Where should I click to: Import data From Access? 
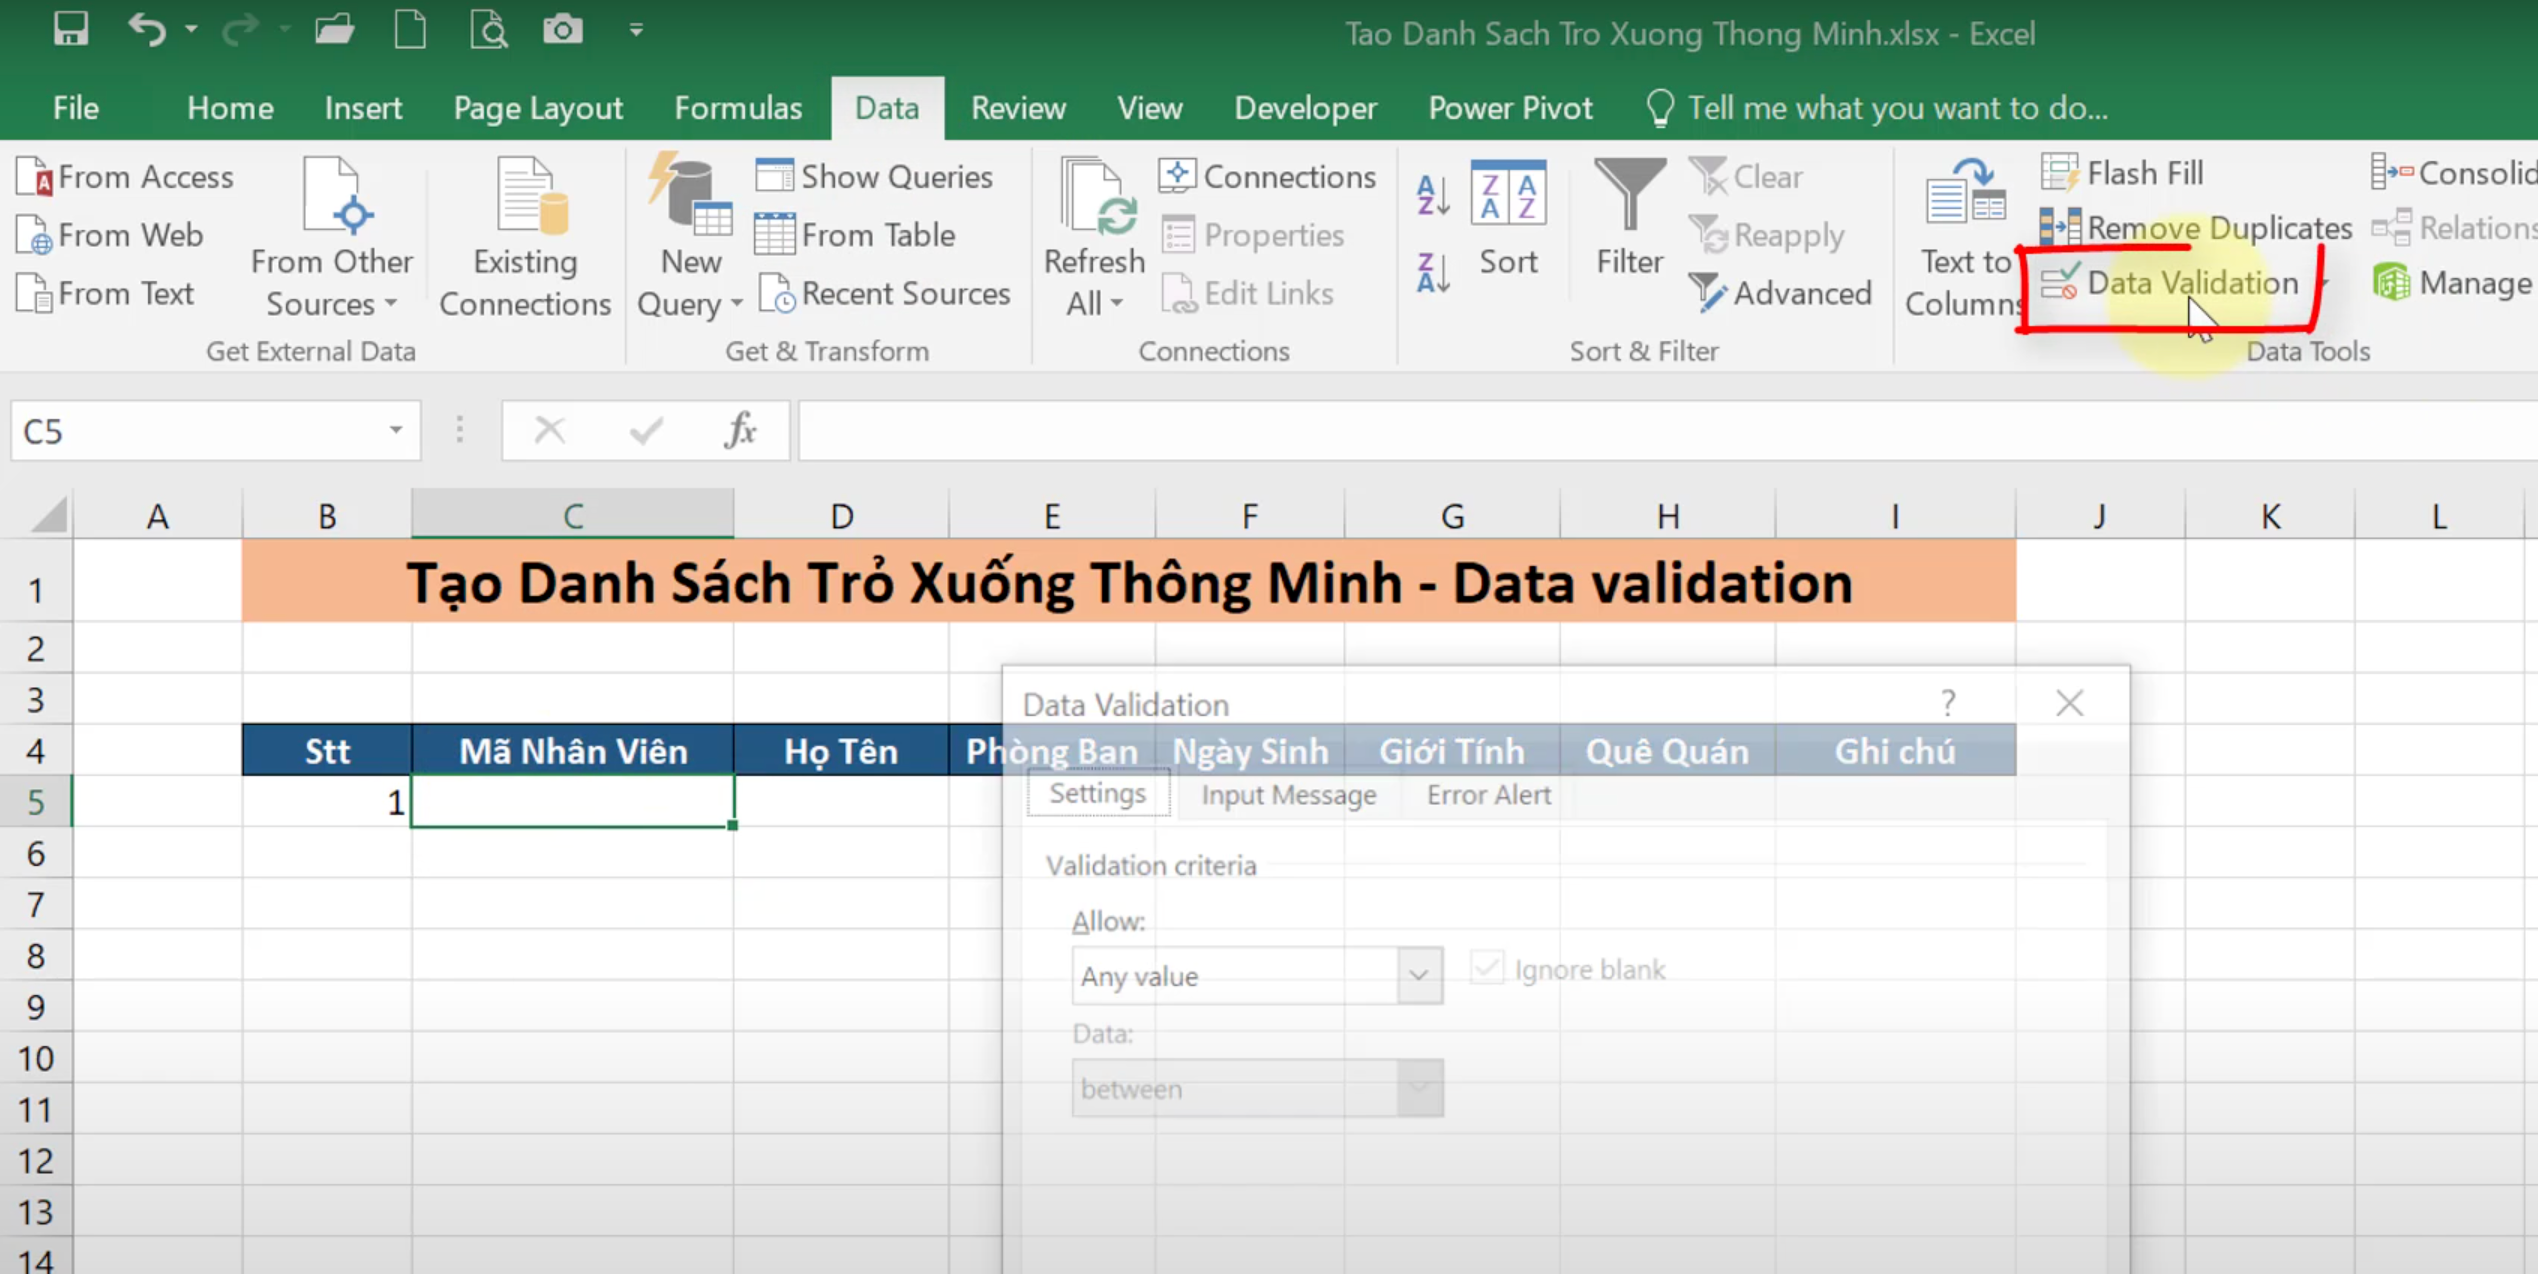126,177
